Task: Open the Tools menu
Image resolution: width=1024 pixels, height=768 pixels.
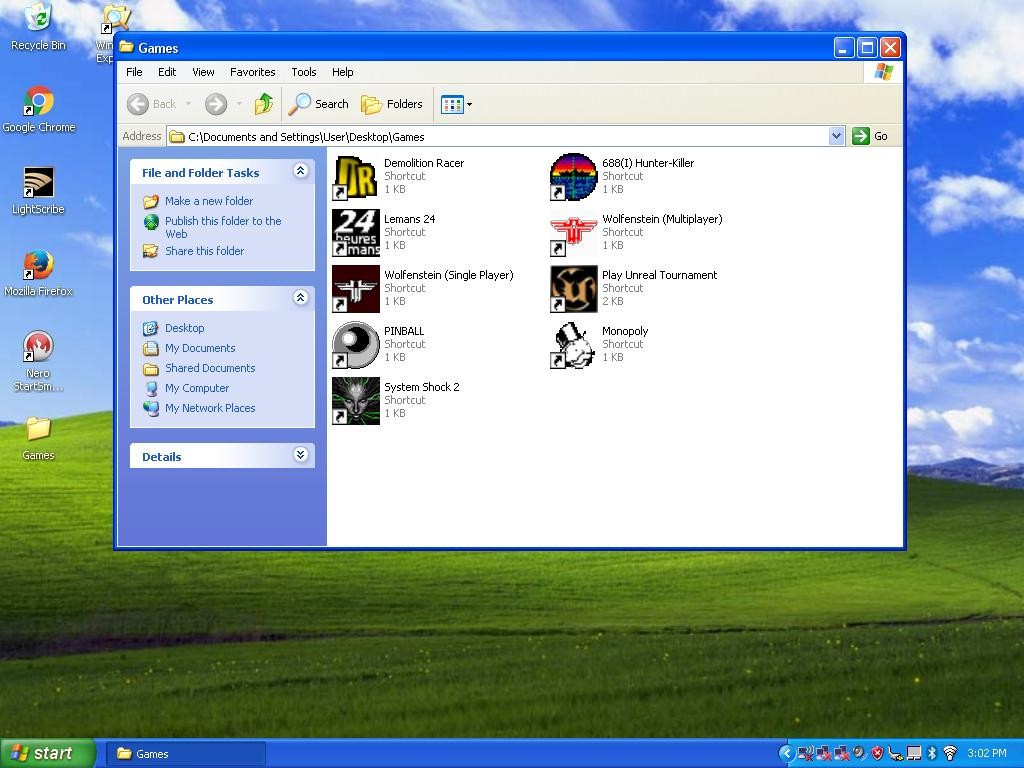Action: tap(304, 72)
